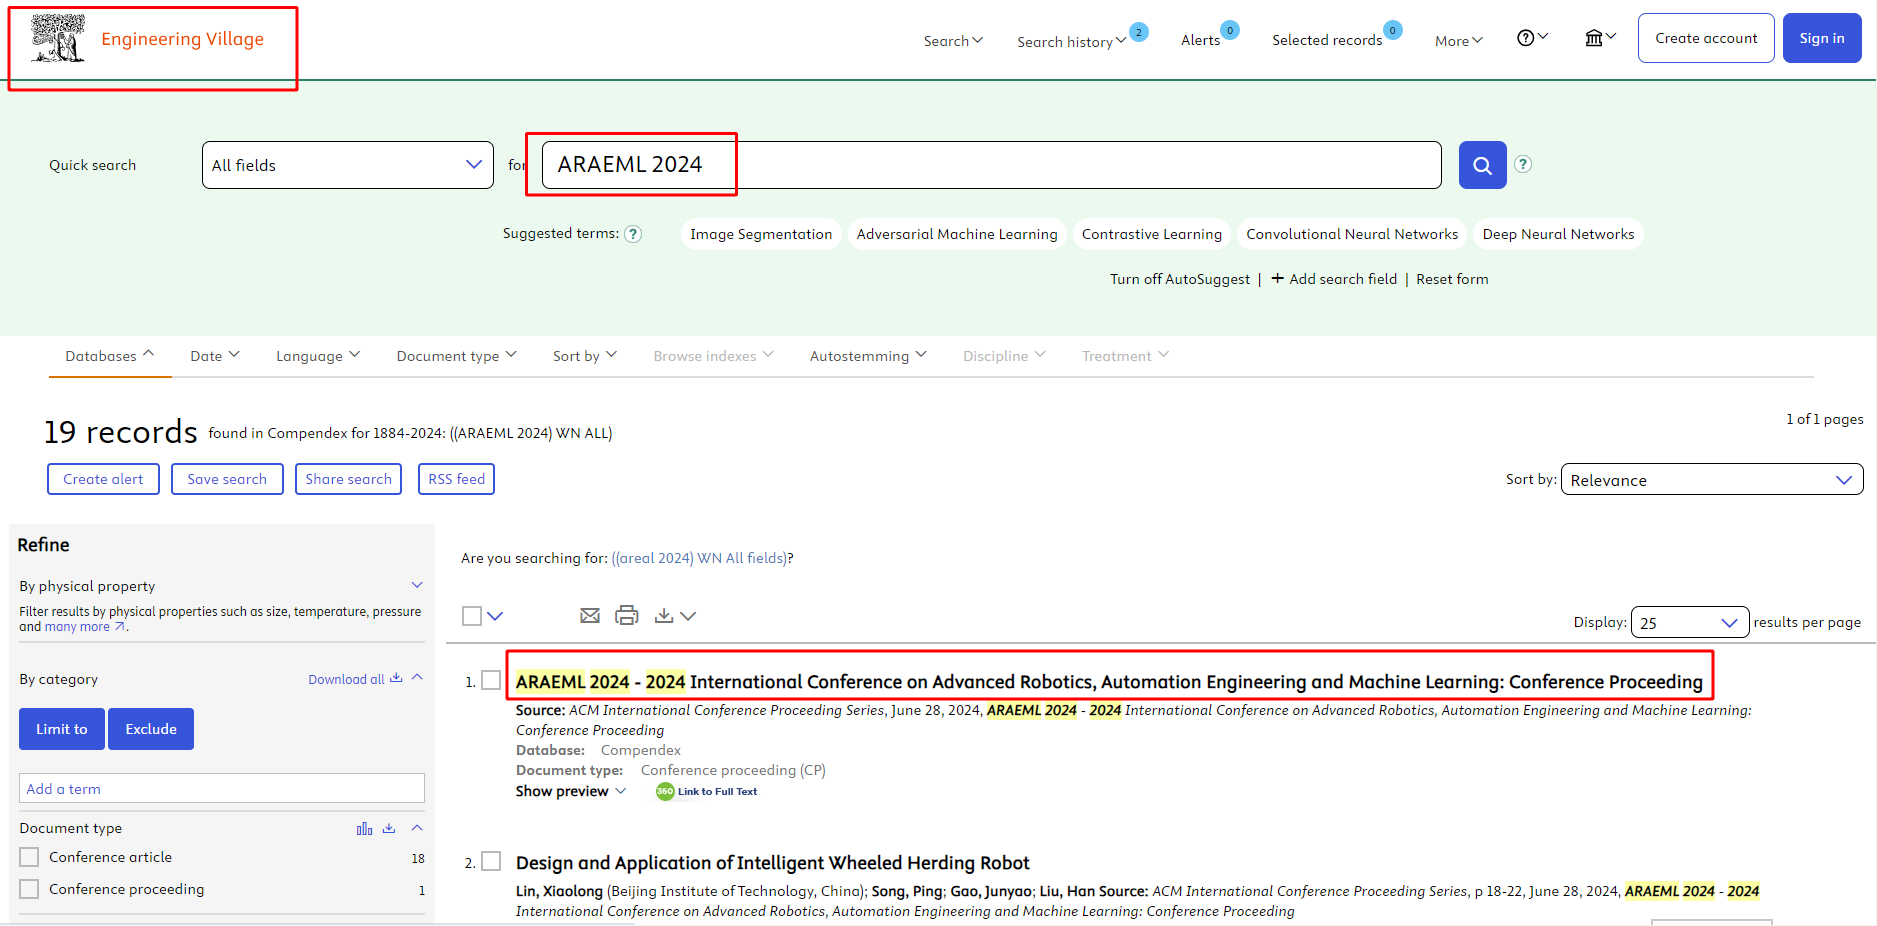Expand By physical property section
Viewport: 1877px width, 926px height.
click(x=417, y=585)
